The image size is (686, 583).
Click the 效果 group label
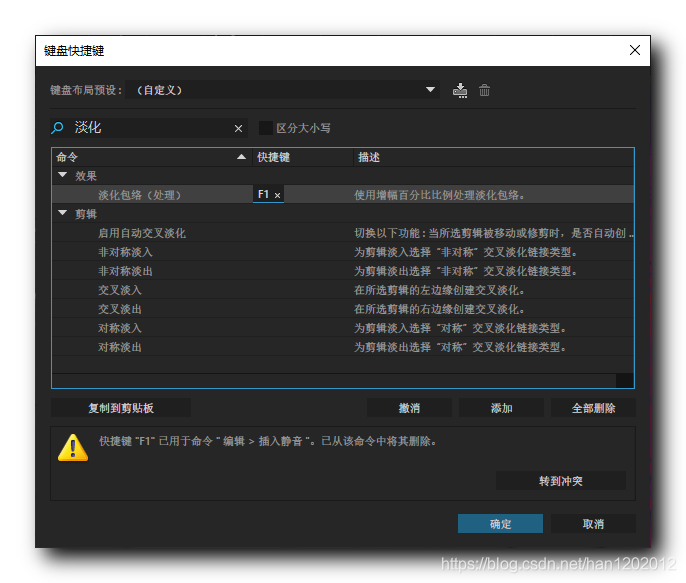pyautogui.click(x=86, y=176)
